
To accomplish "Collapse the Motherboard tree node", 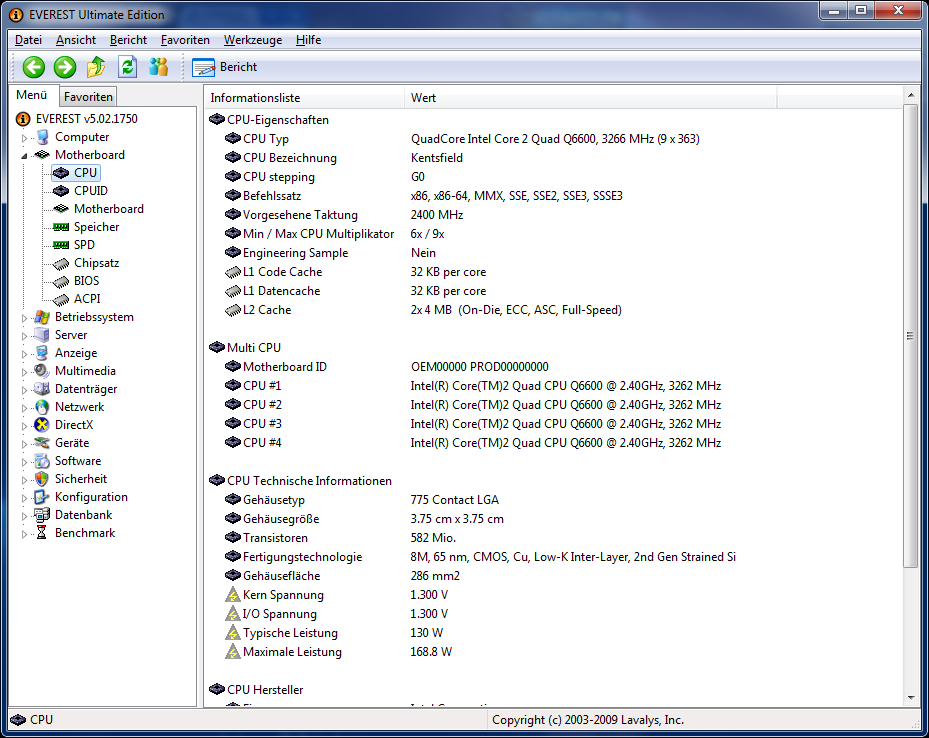I will point(24,156).
